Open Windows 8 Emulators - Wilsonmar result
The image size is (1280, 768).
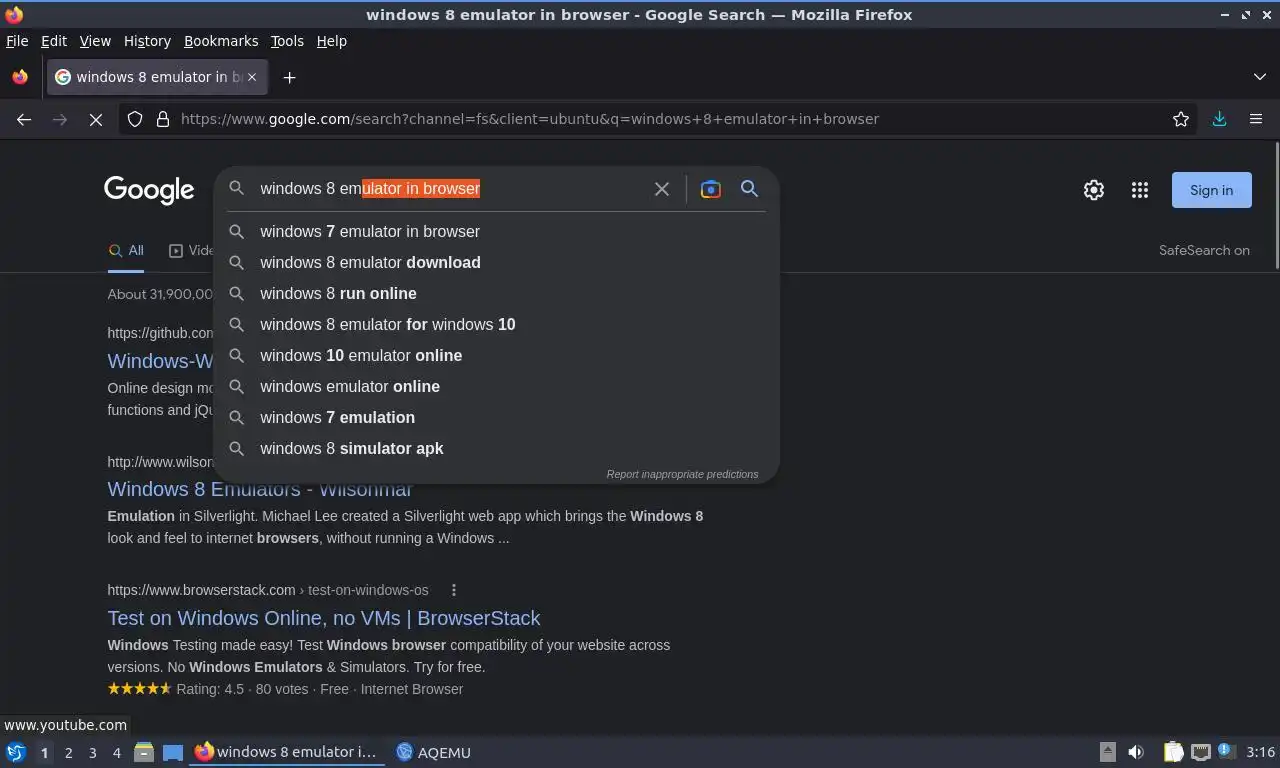click(260, 489)
